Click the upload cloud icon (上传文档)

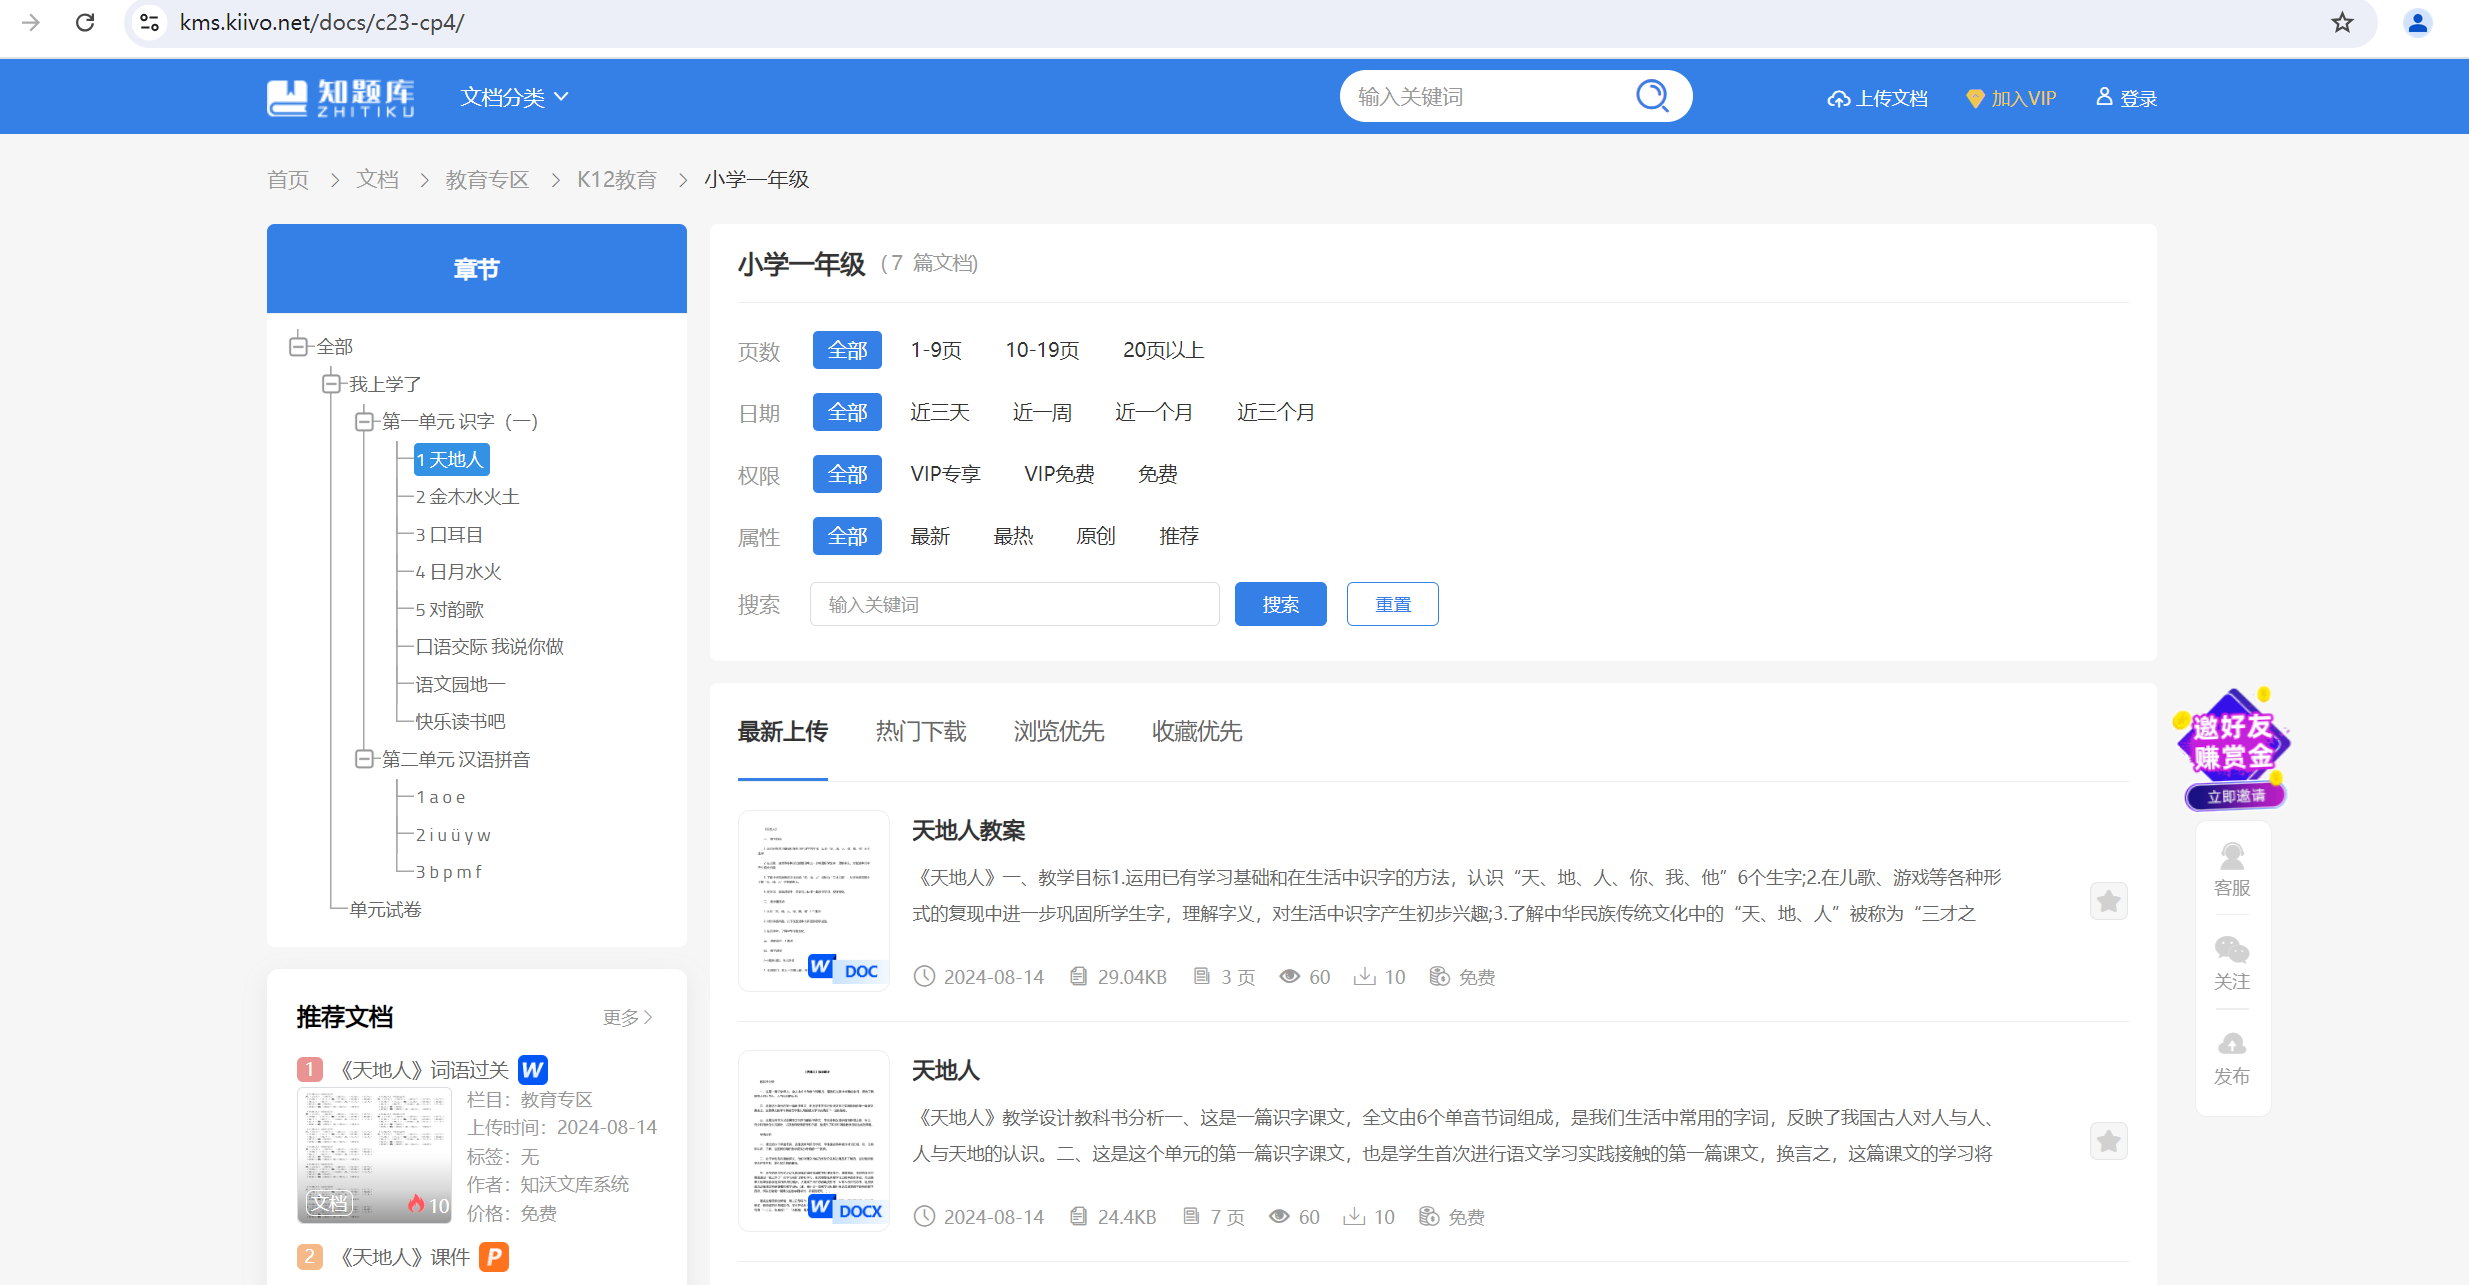pyautogui.click(x=1838, y=98)
